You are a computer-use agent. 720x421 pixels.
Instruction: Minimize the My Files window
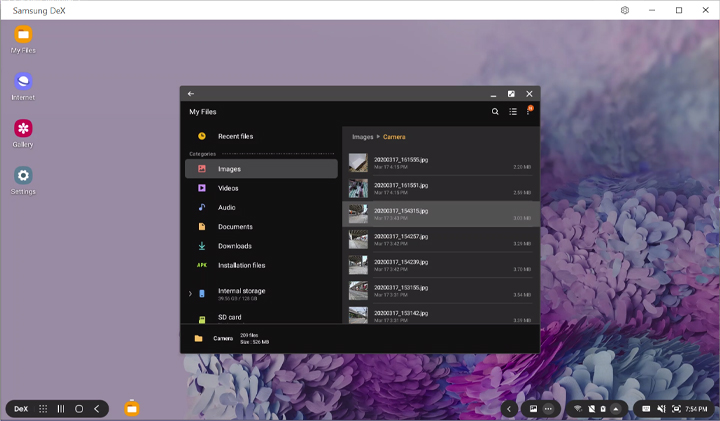point(493,95)
